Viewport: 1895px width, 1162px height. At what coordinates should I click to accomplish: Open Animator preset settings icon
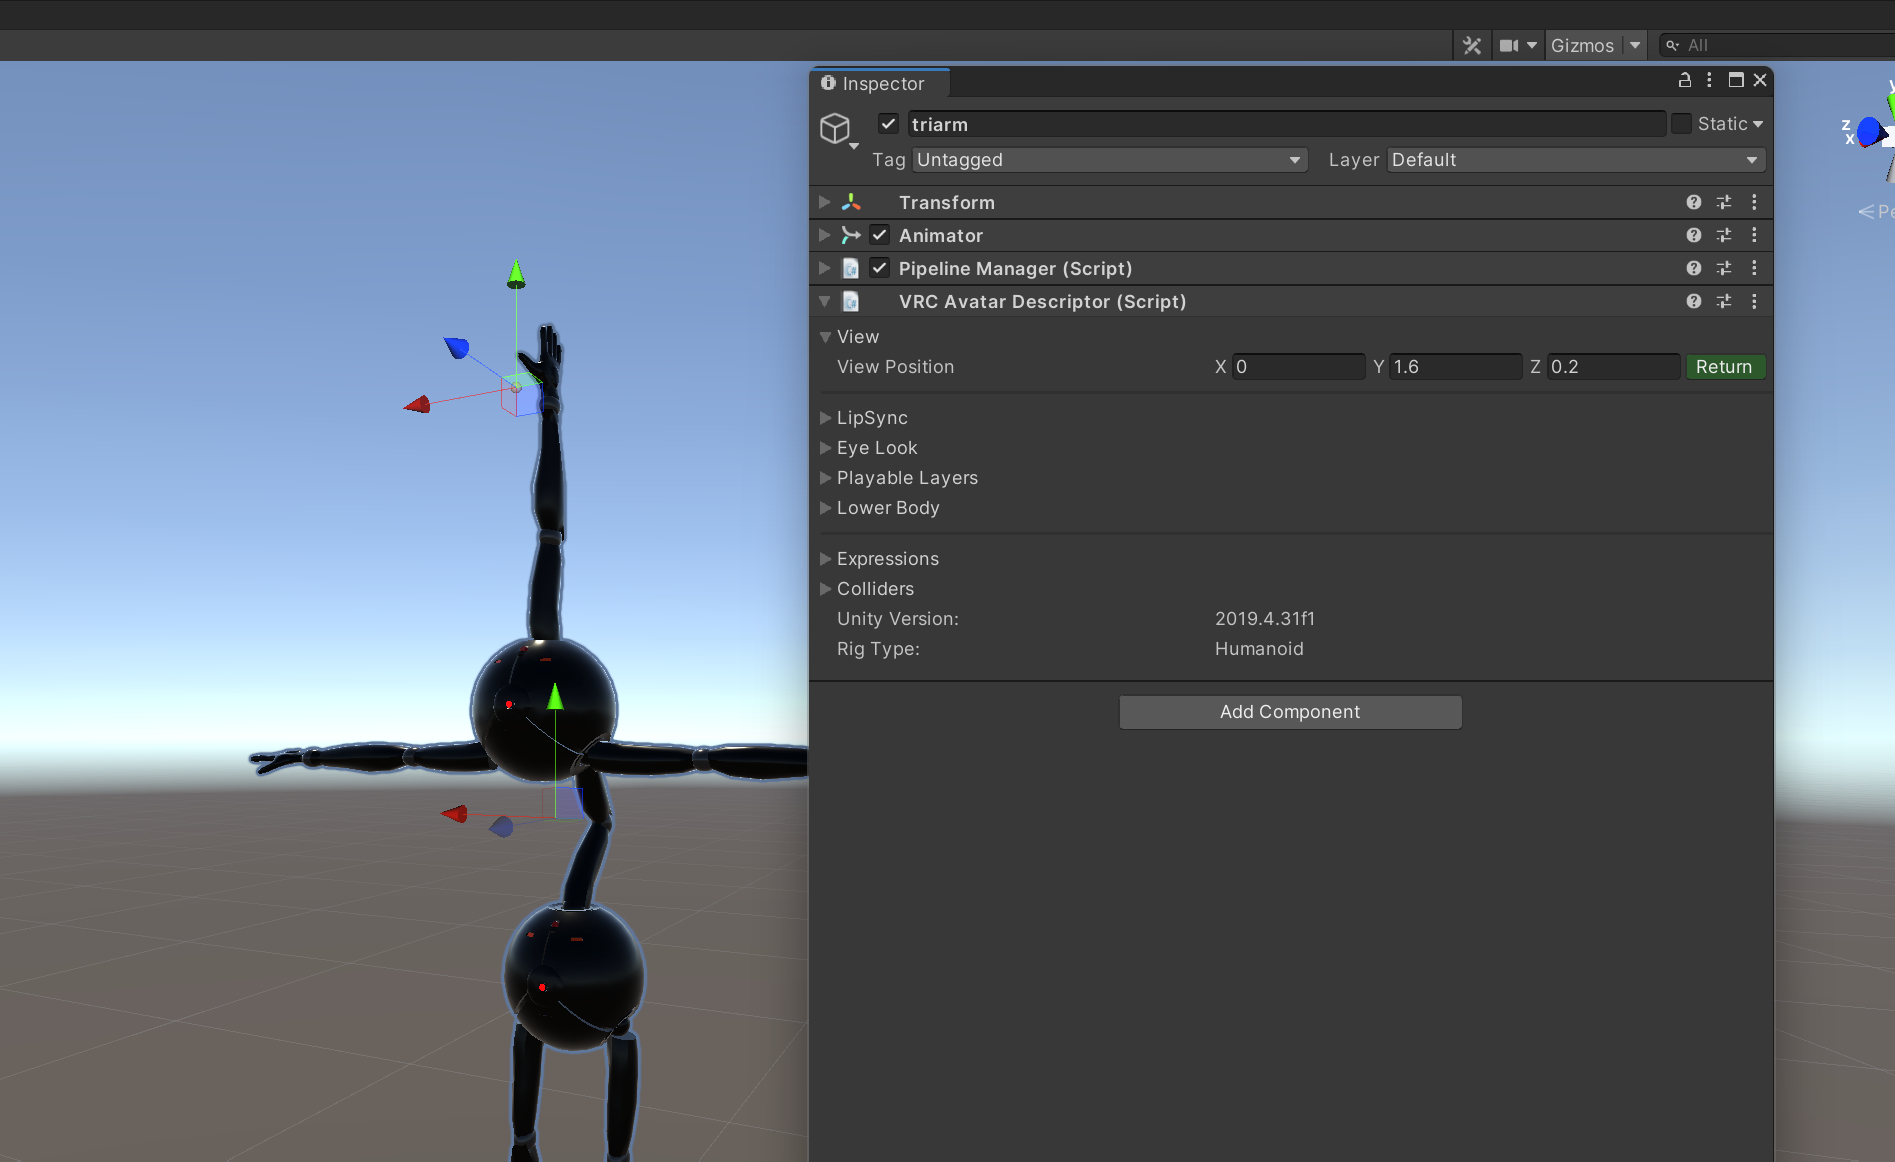(1723, 236)
